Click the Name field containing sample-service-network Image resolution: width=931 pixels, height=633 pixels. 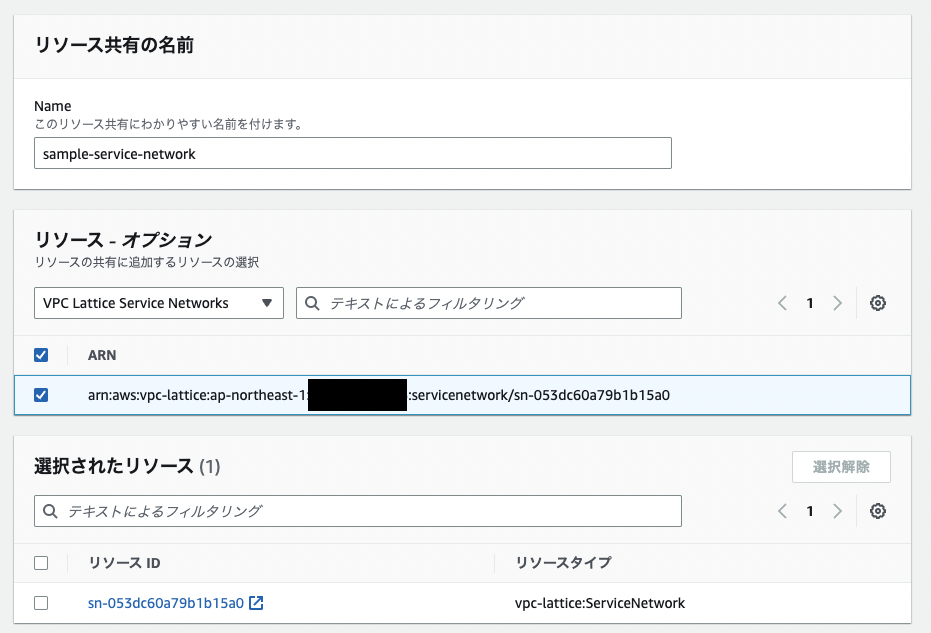(x=352, y=153)
